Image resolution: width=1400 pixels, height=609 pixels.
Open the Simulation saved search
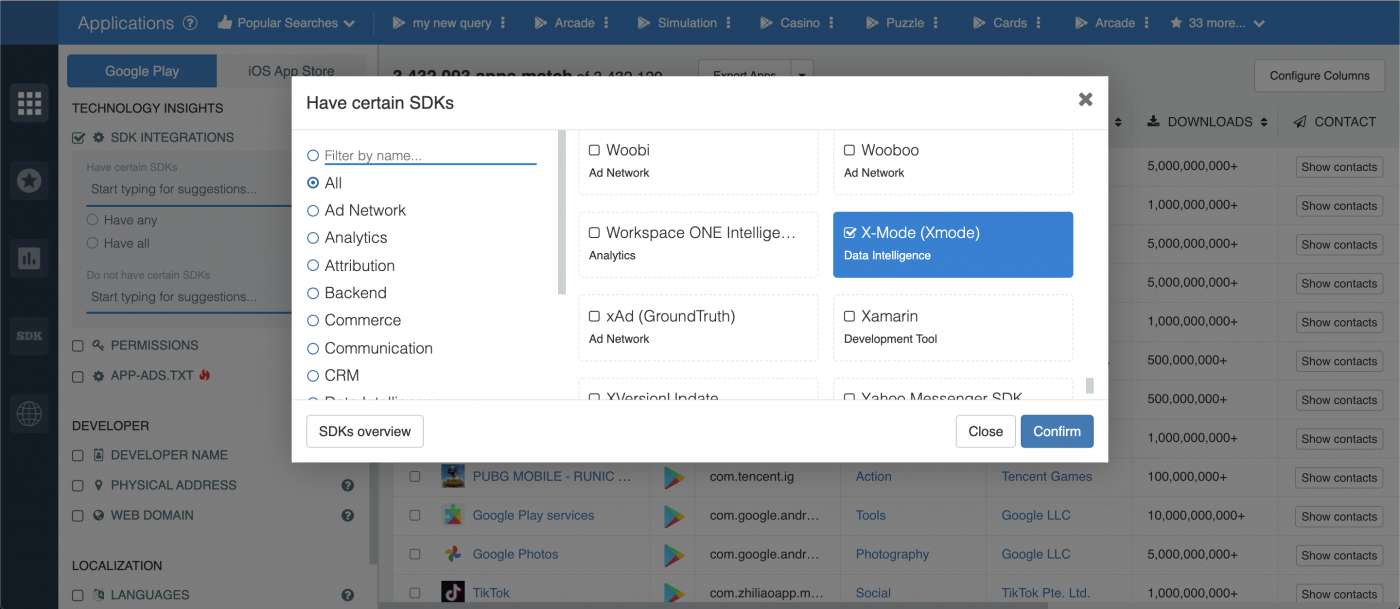(x=677, y=23)
